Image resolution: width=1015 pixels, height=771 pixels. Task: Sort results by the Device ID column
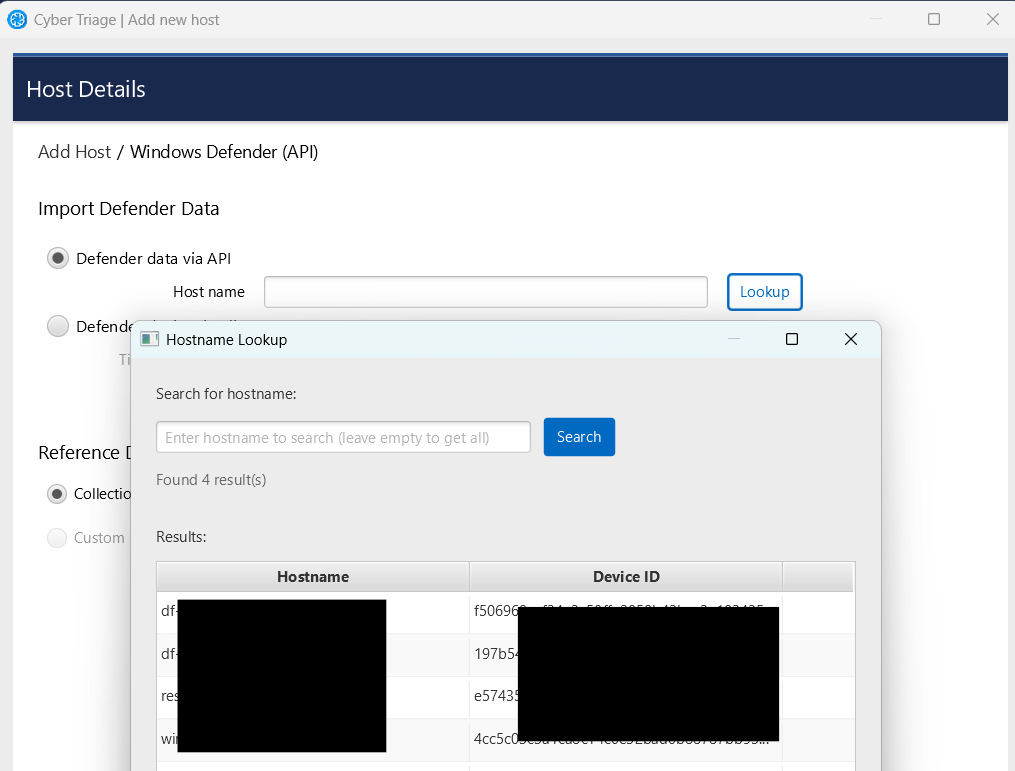tap(626, 576)
